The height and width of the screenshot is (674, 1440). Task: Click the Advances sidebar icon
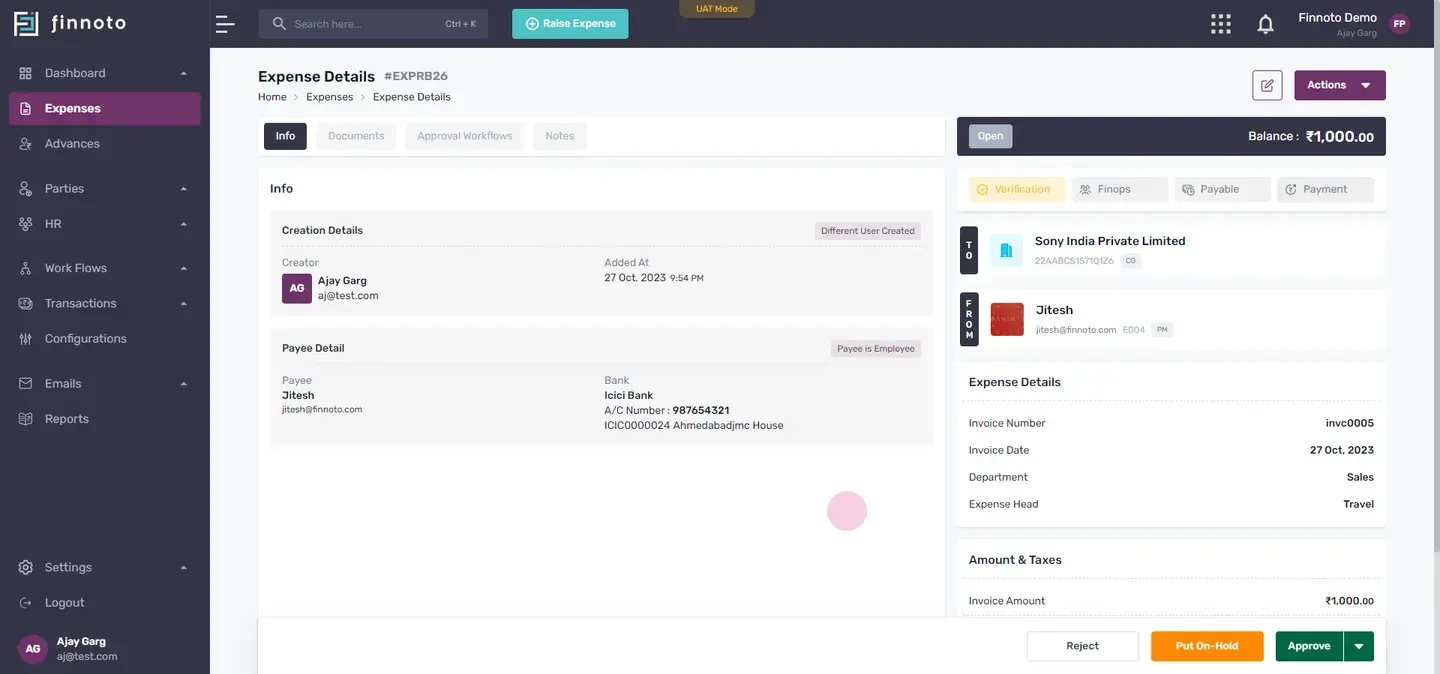(26, 144)
